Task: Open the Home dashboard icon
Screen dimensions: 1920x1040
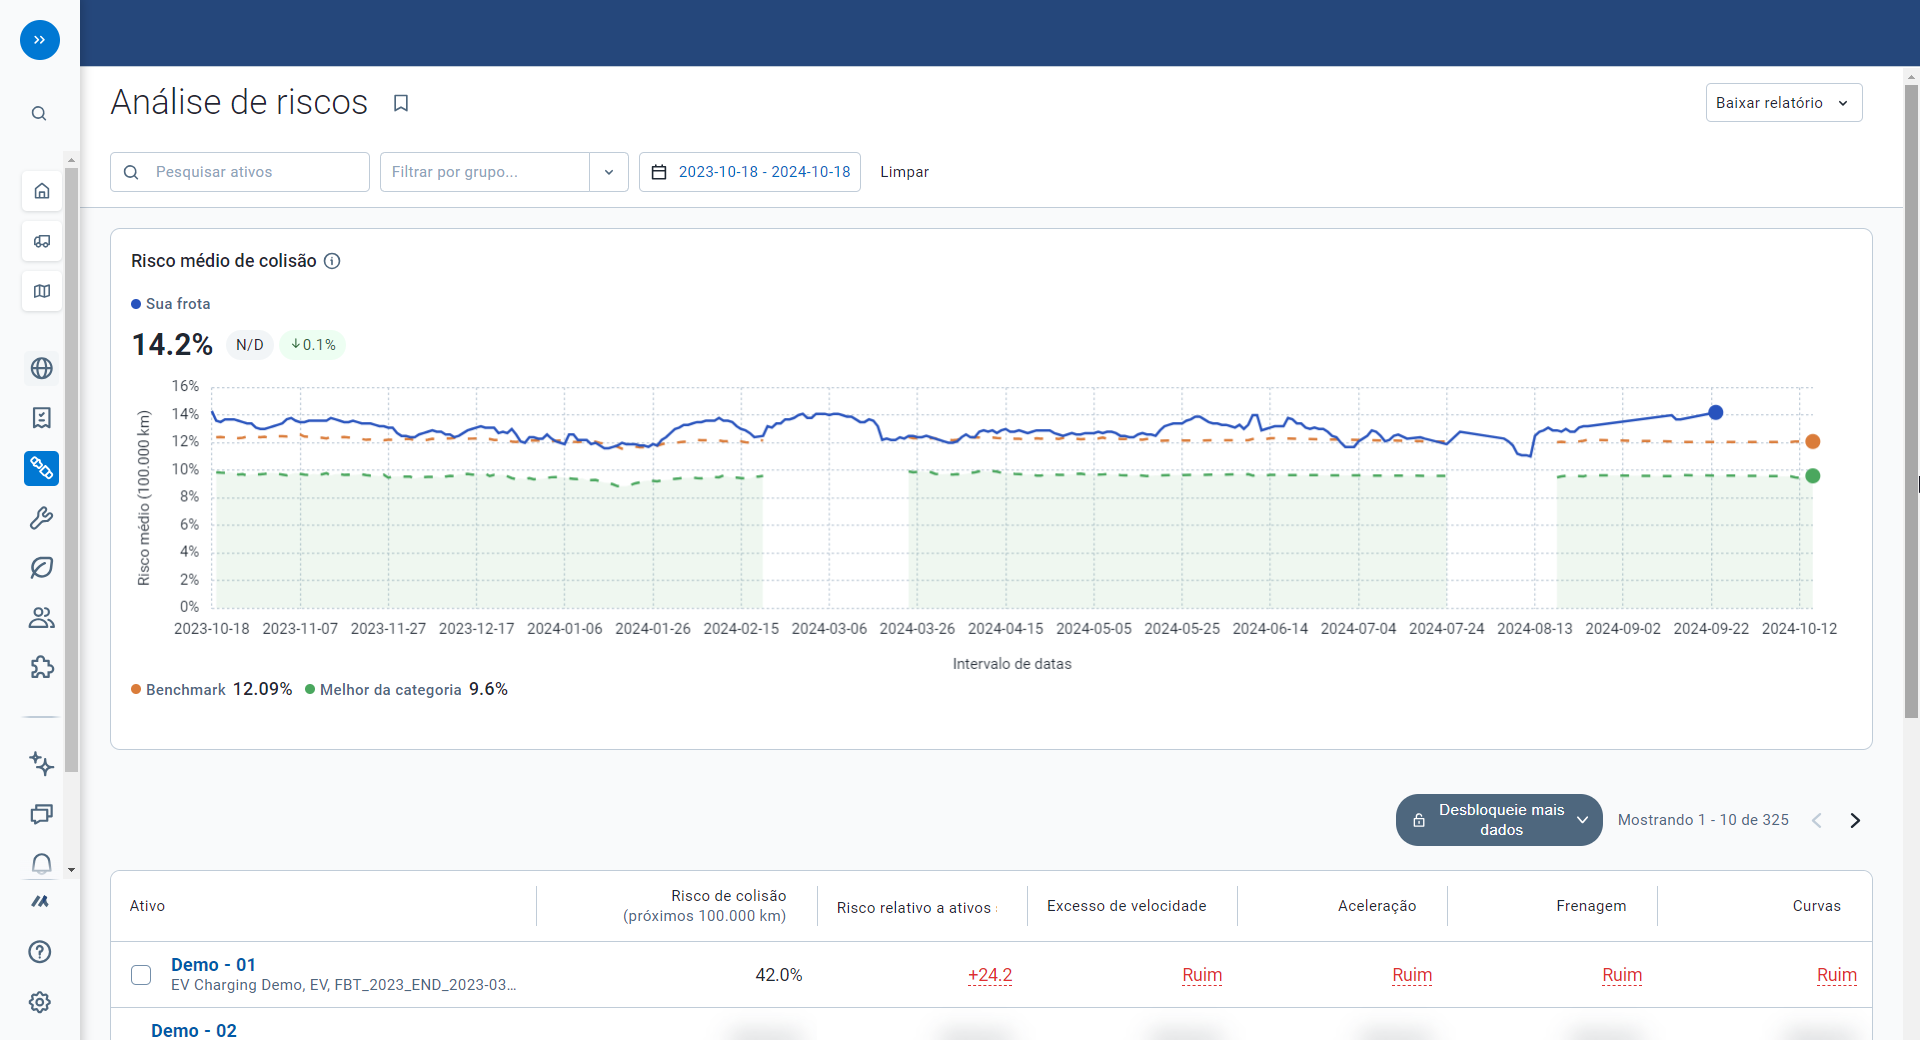Action: pyautogui.click(x=41, y=191)
